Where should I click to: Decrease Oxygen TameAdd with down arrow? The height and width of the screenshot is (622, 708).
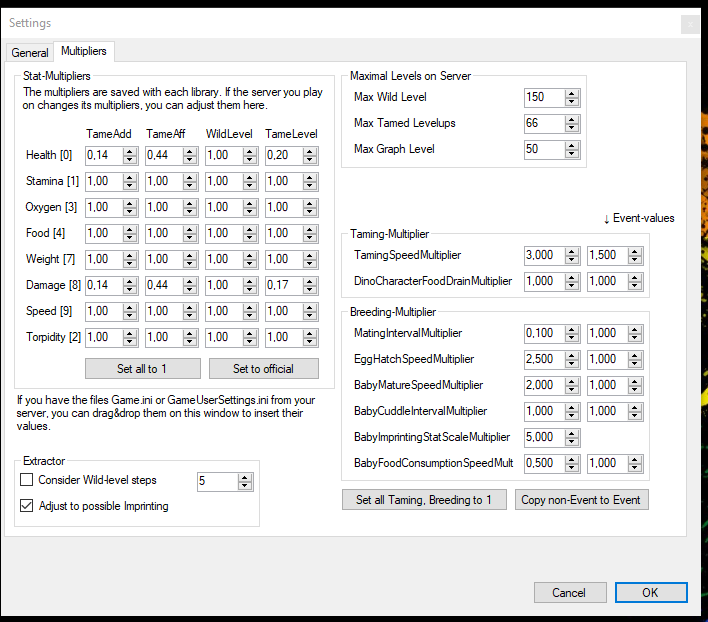(130, 212)
